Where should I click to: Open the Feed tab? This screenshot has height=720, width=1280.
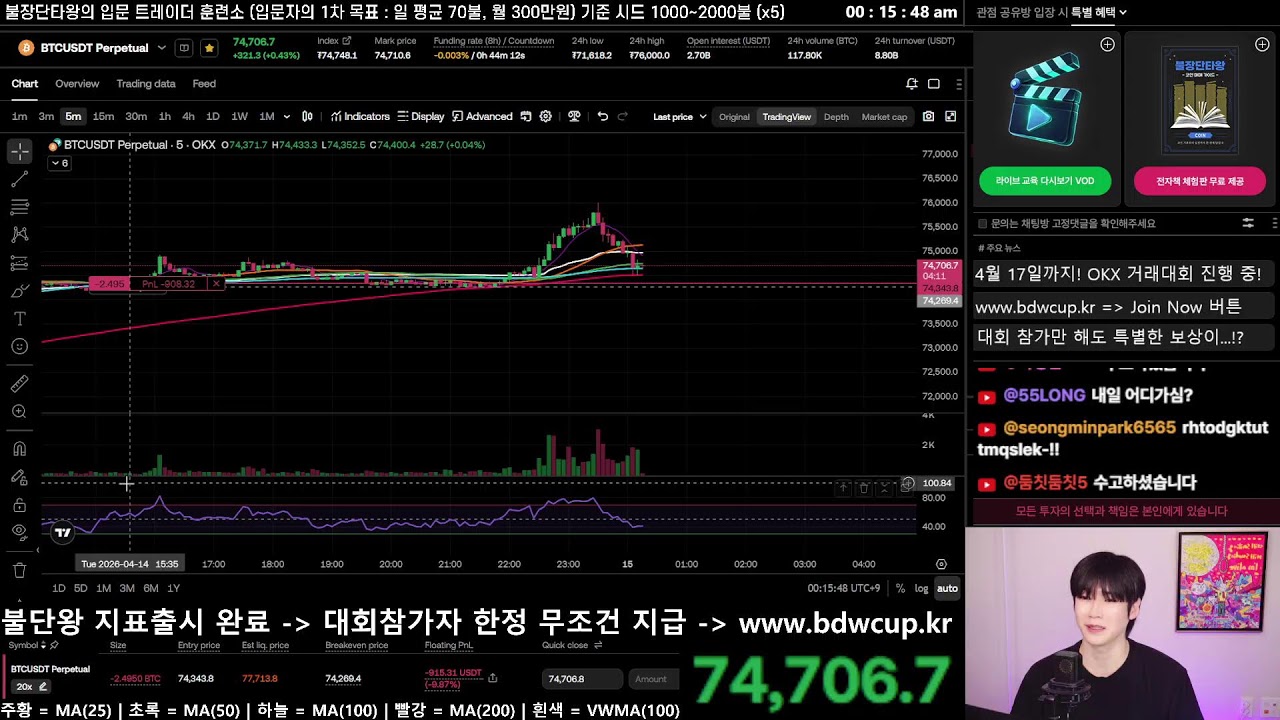tap(204, 84)
